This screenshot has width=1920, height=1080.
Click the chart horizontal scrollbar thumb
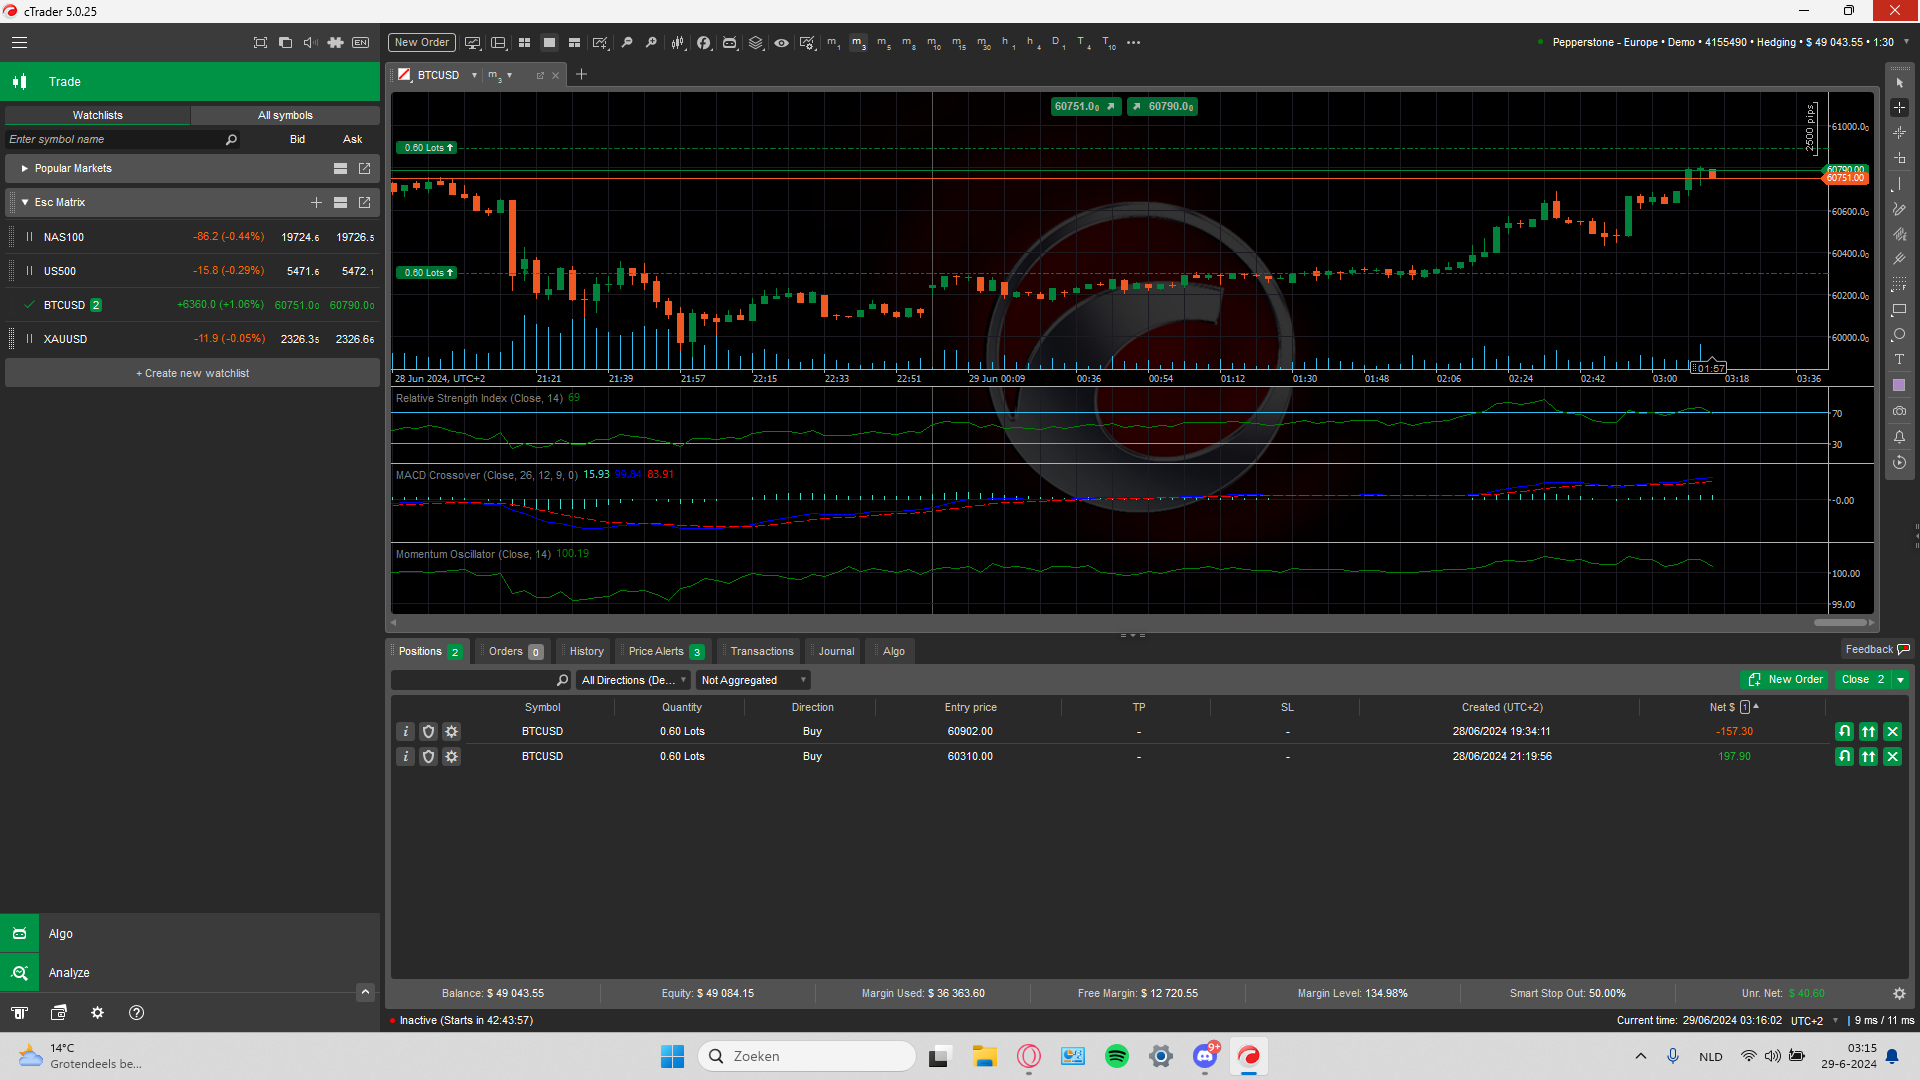coord(1840,623)
